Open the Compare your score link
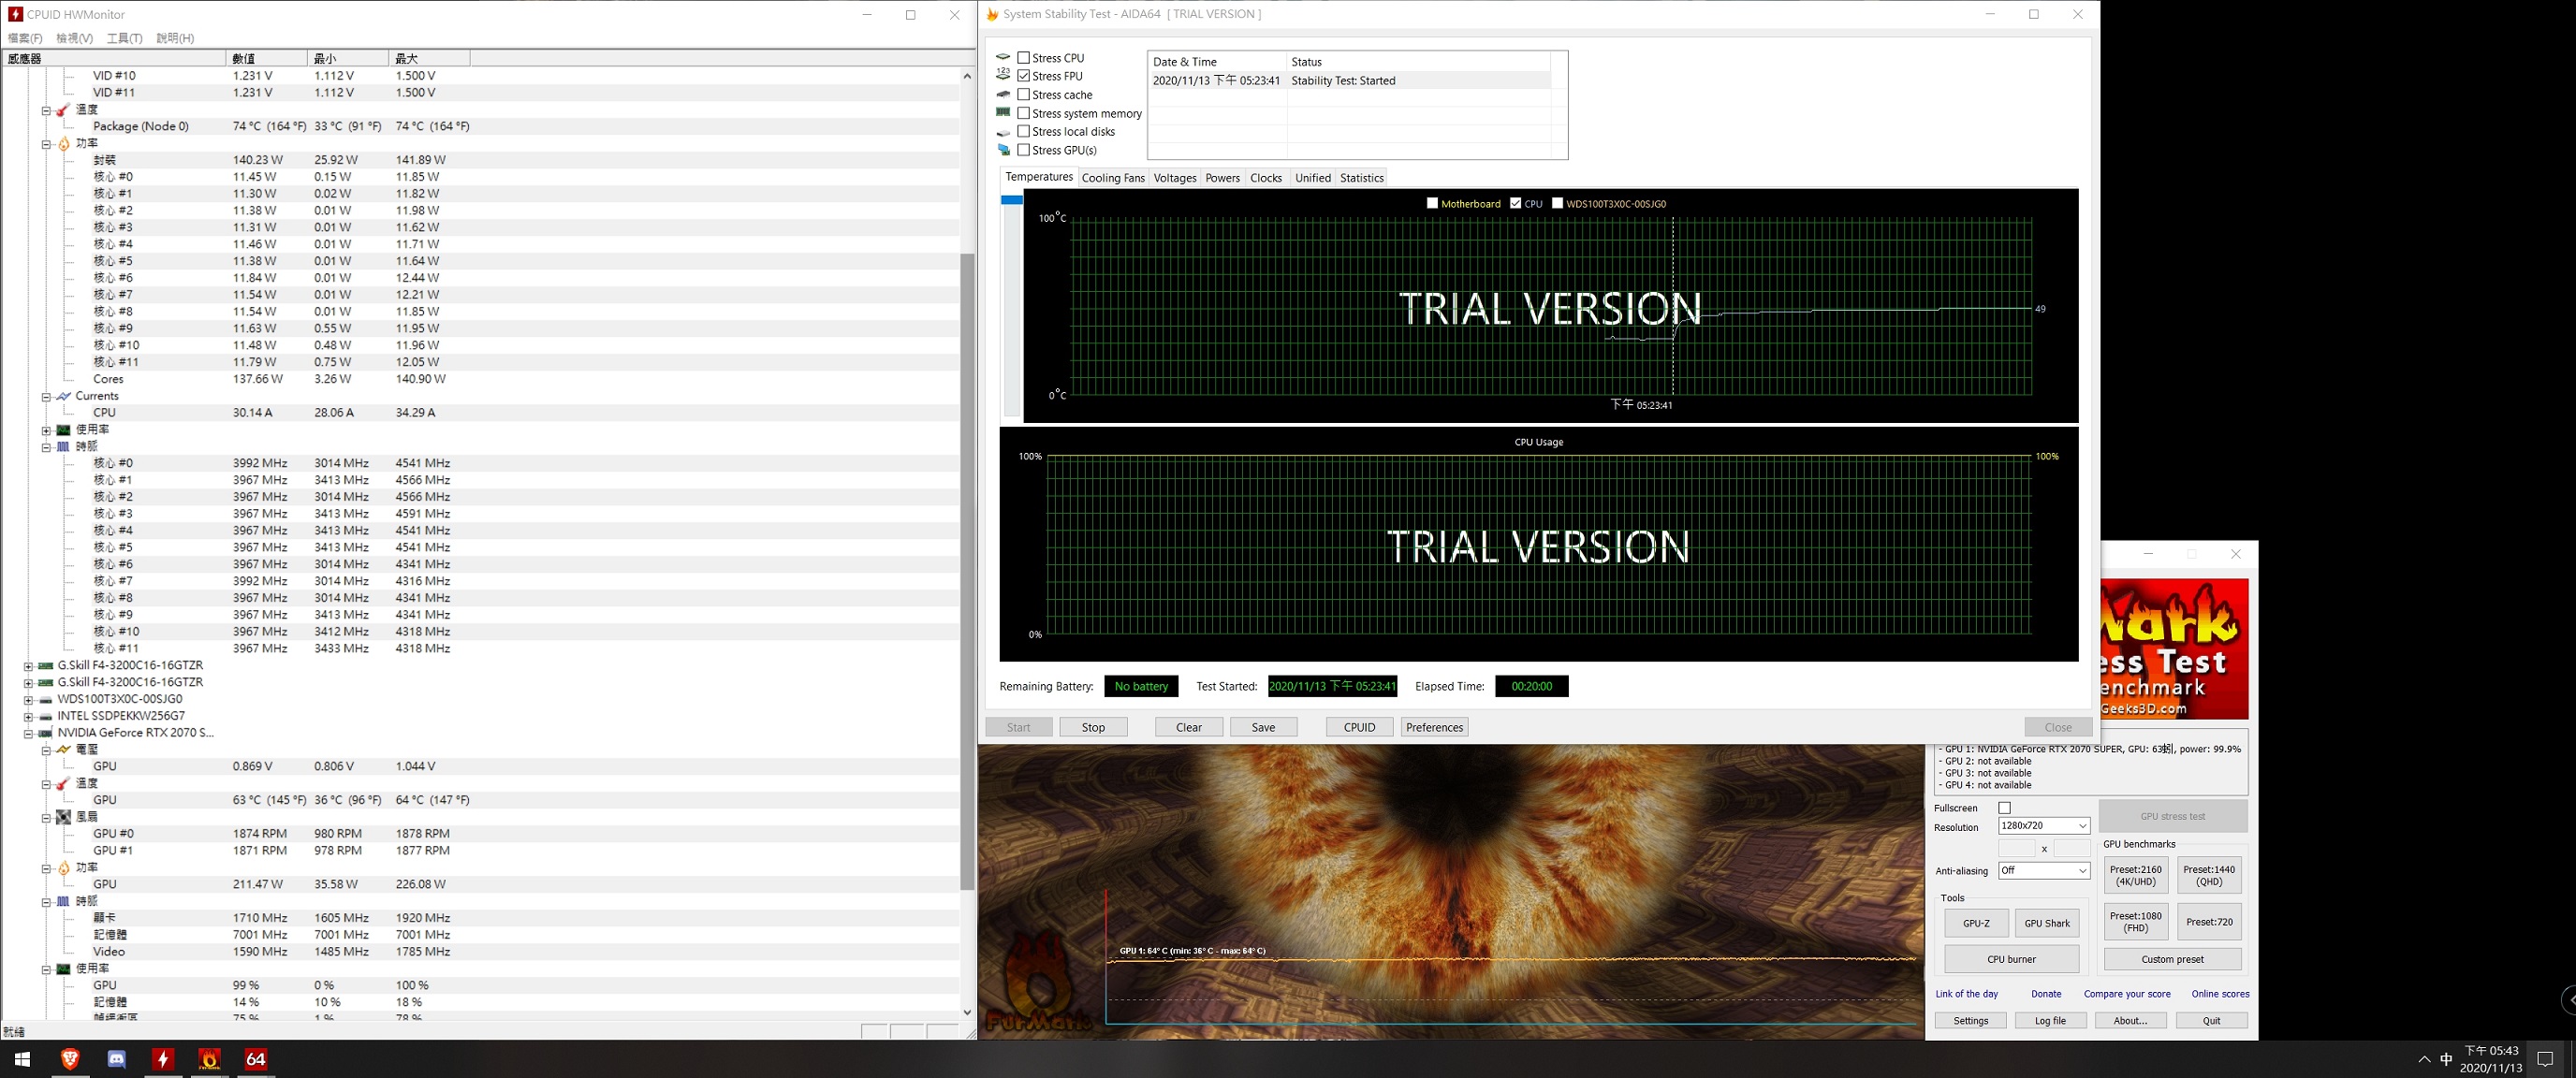Screen dimensions: 2576x1078 pyautogui.click(x=2127, y=994)
